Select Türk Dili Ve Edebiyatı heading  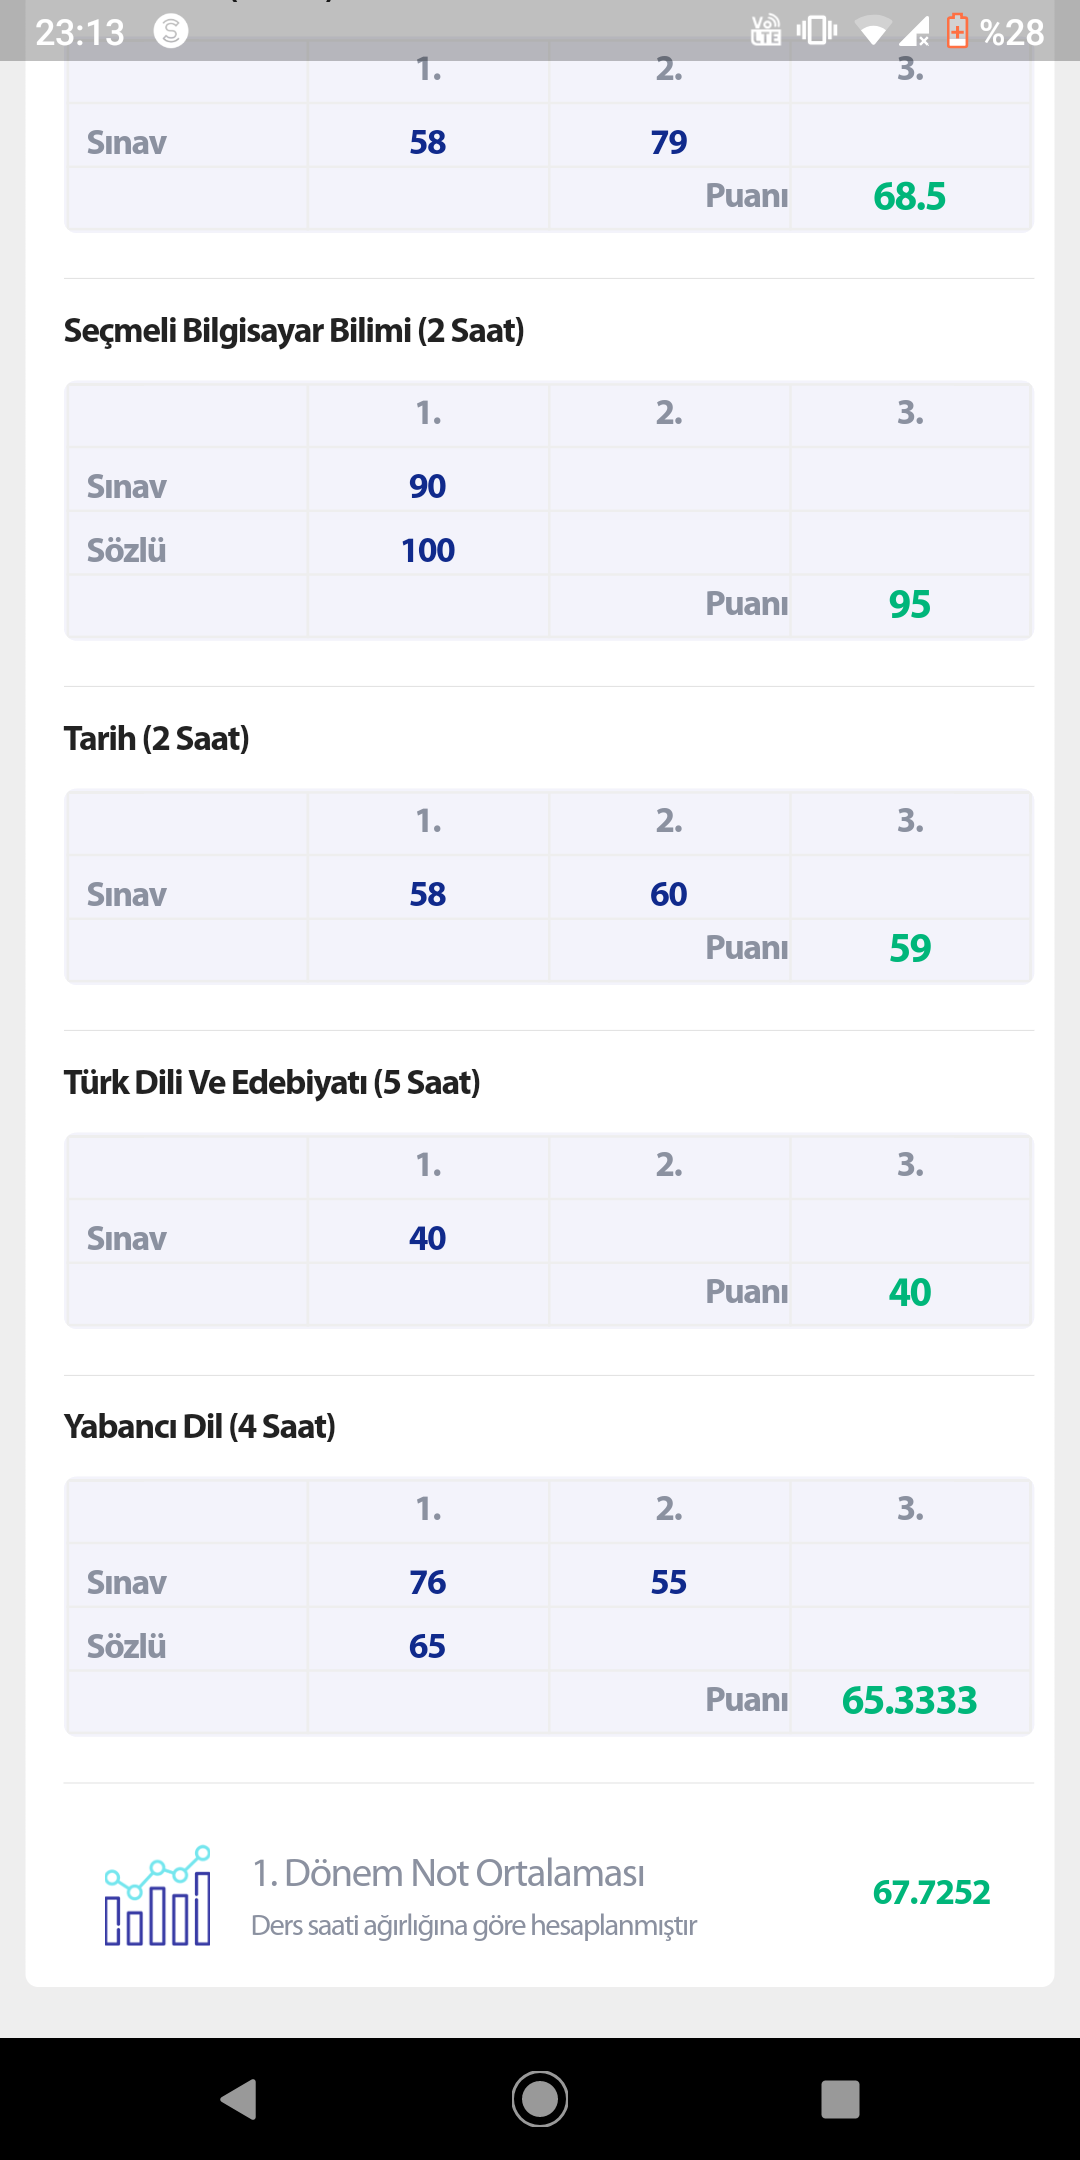(x=272, y=1082)
